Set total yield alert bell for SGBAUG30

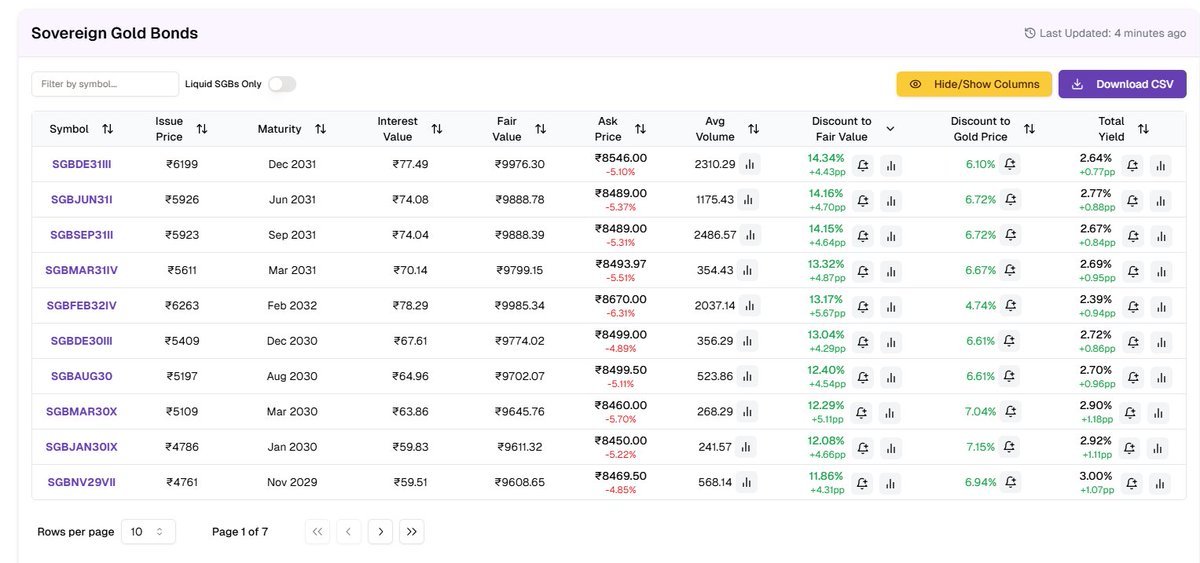coord(1132,377)
